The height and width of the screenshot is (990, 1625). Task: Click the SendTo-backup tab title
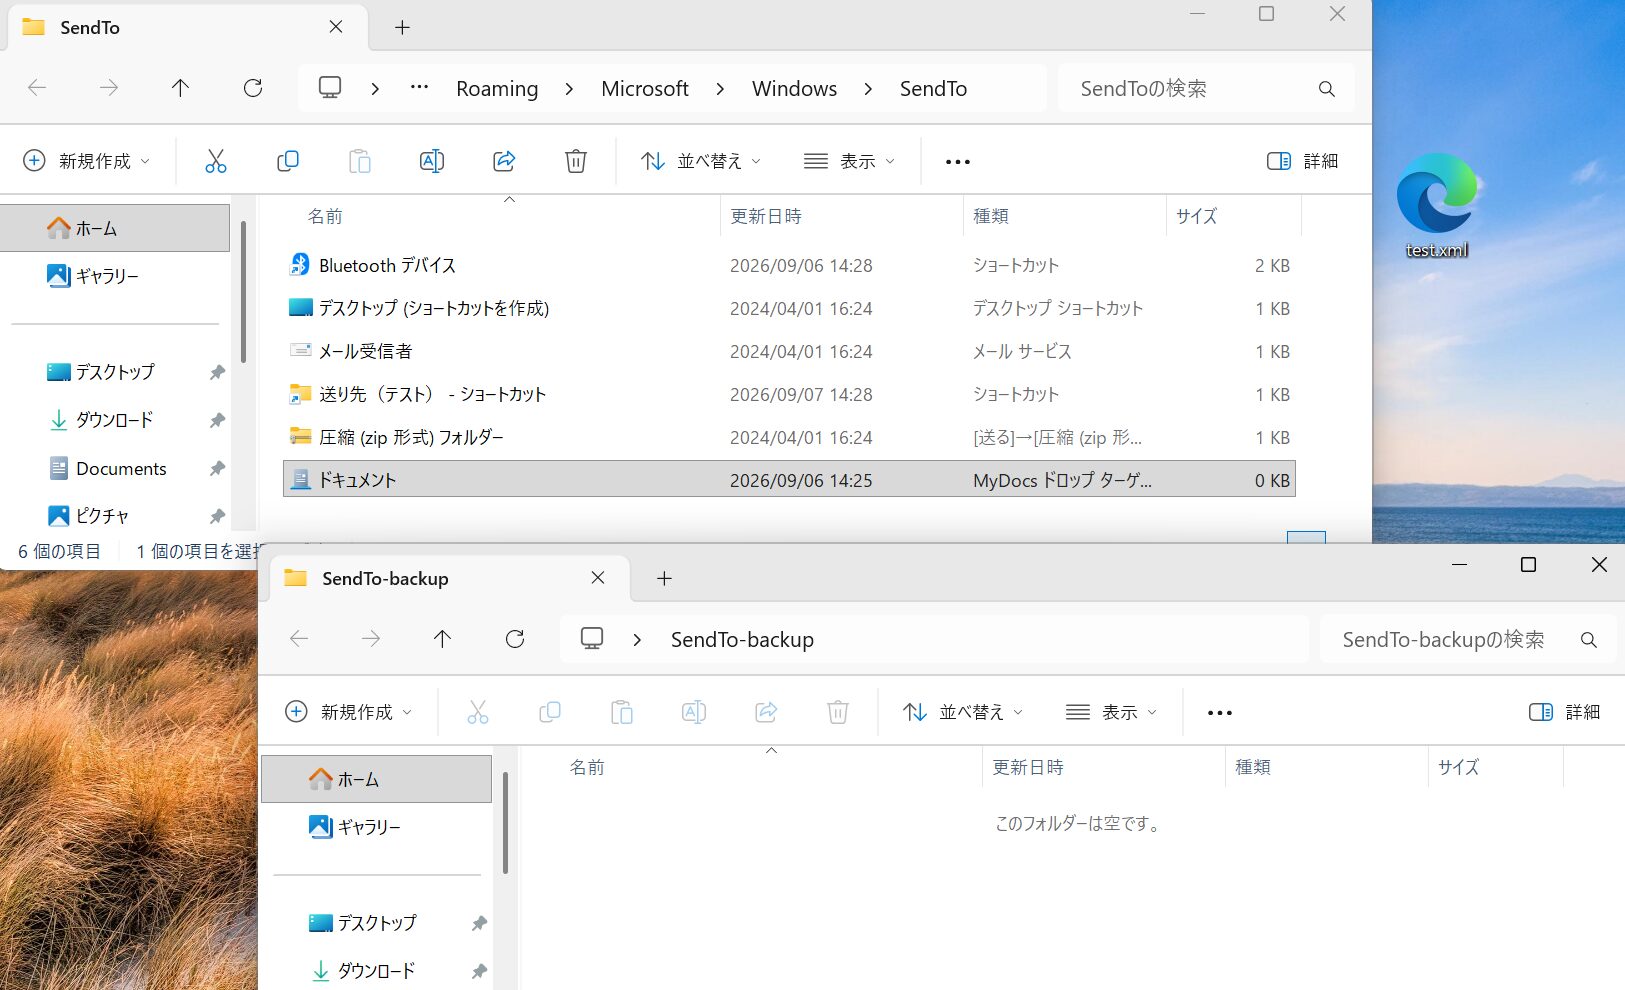tap(385, 579)
